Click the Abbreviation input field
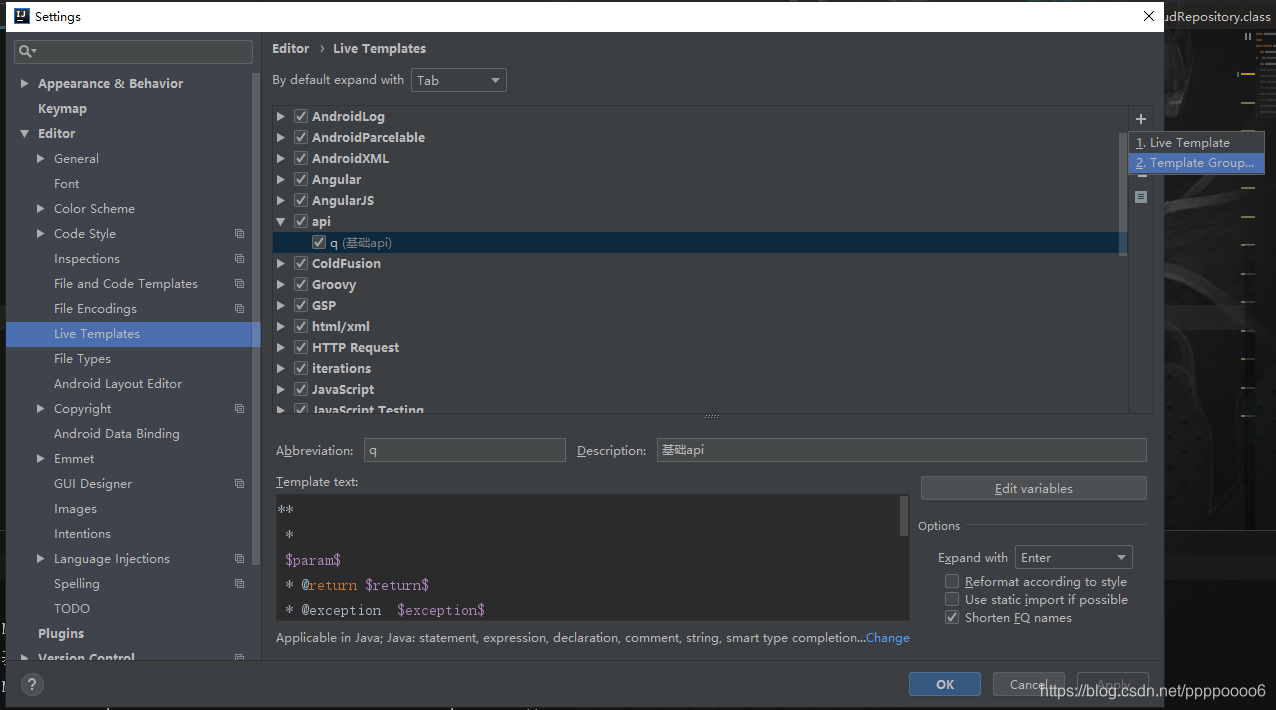Image resolution: width=1276 pixels, height=710 pixels. pos(464,451)
